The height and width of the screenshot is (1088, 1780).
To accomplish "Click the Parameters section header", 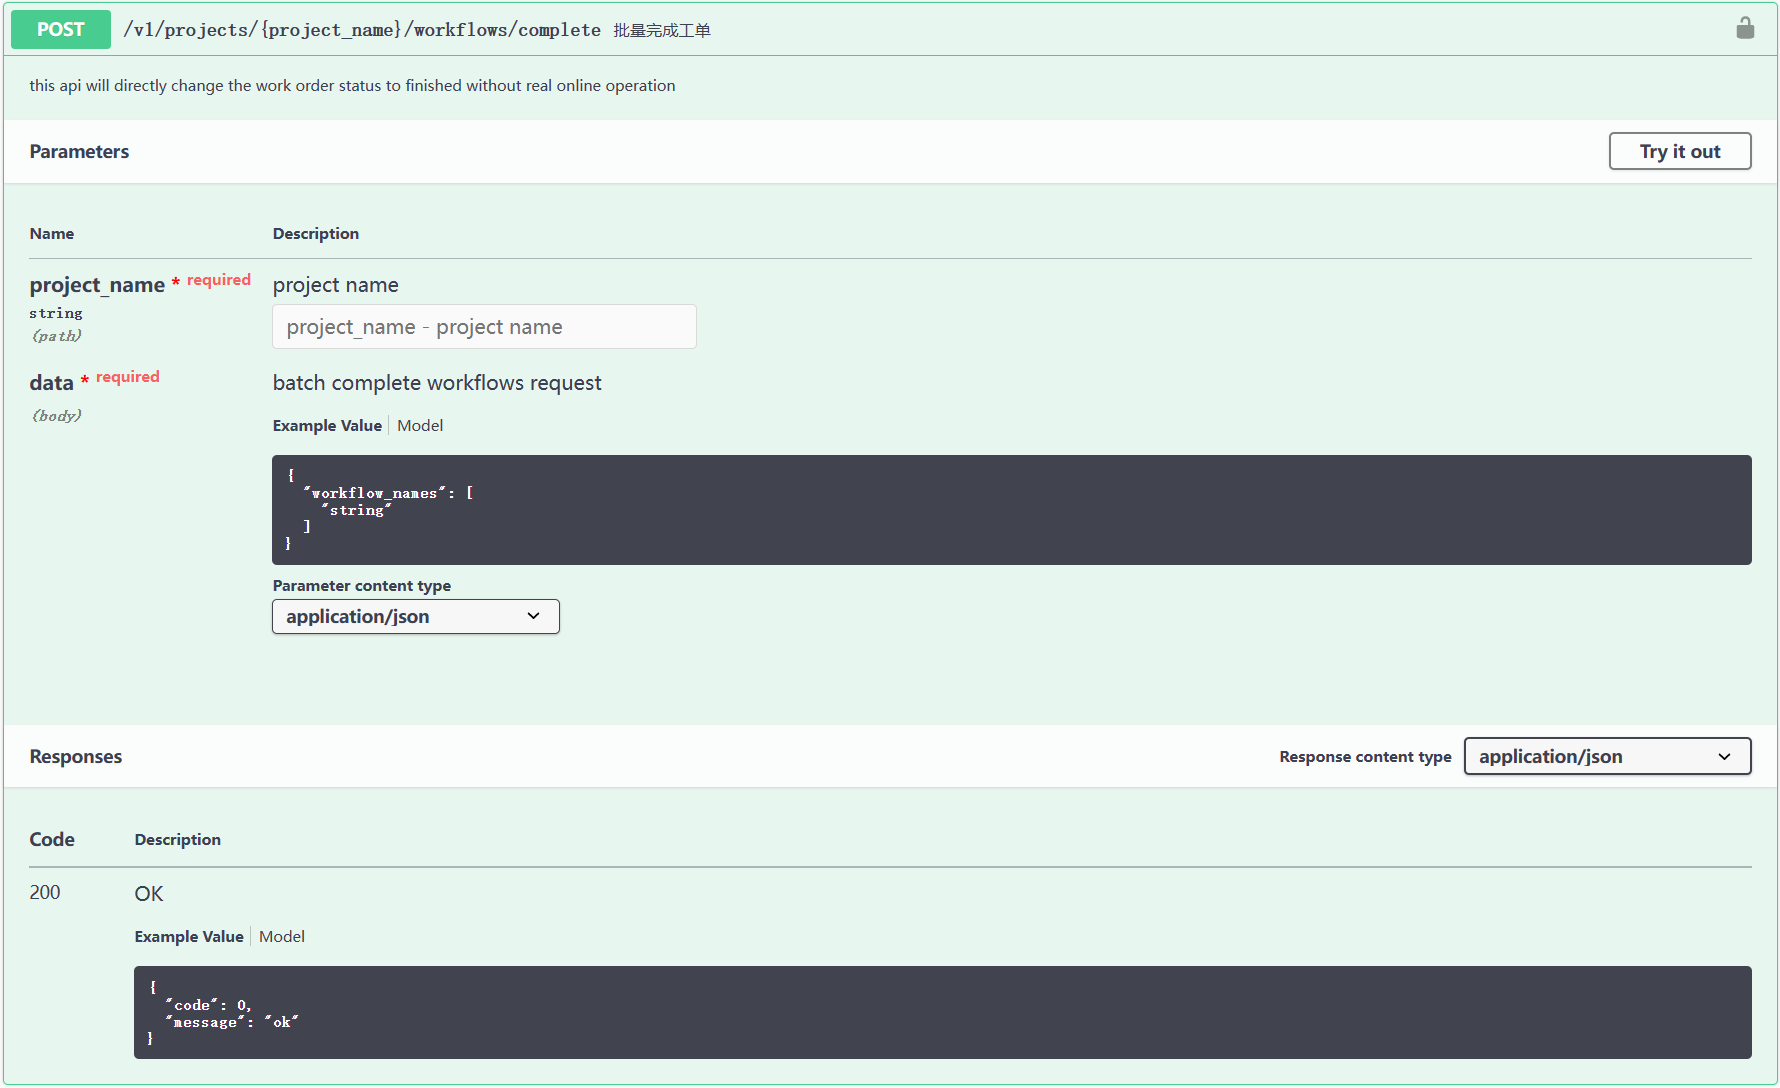I will [x=79, y=151].
